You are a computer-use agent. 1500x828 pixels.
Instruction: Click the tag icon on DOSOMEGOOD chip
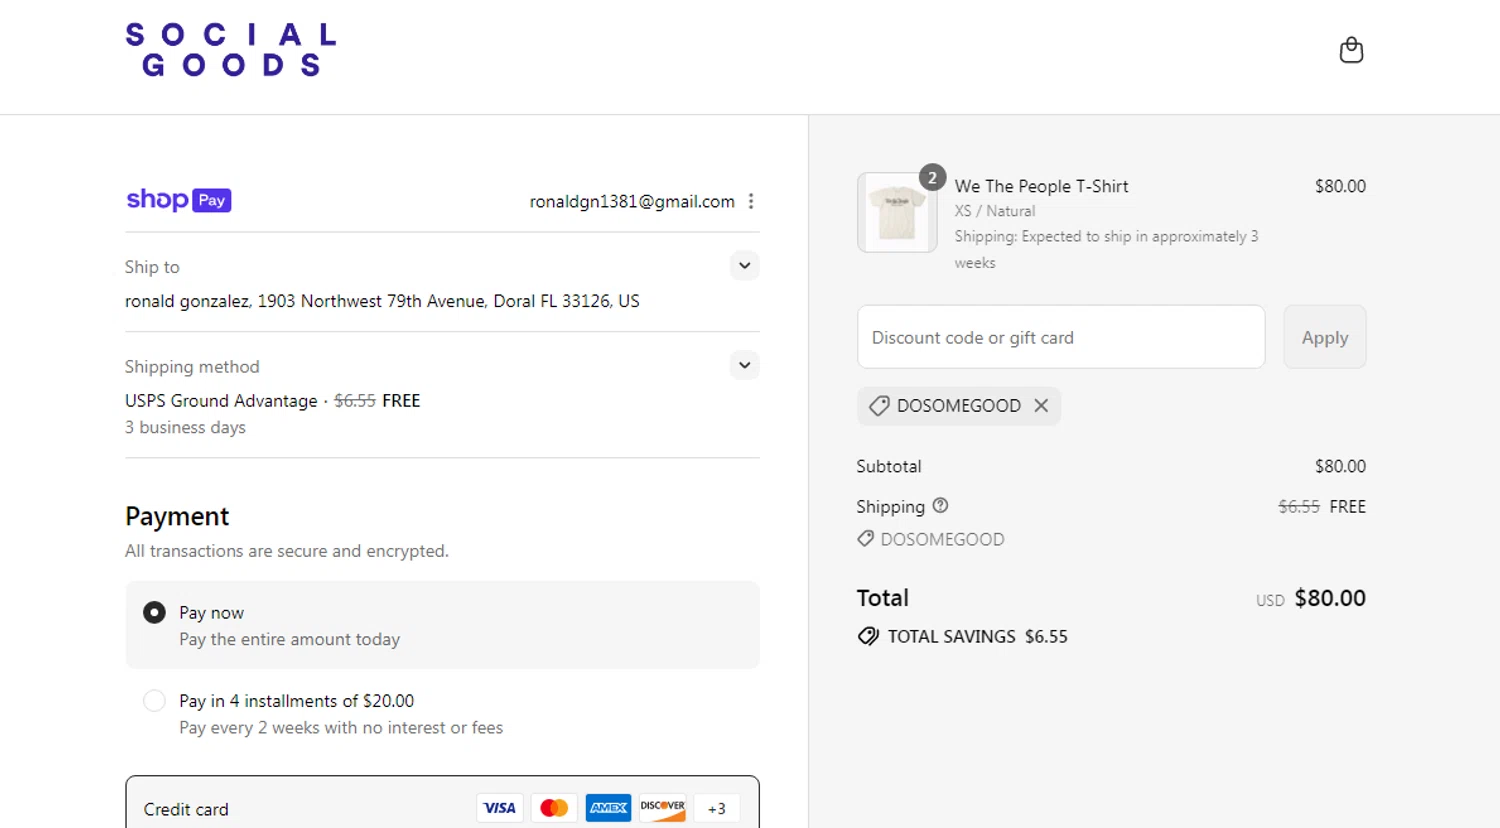pyautogui.click(x=879, y=405)
